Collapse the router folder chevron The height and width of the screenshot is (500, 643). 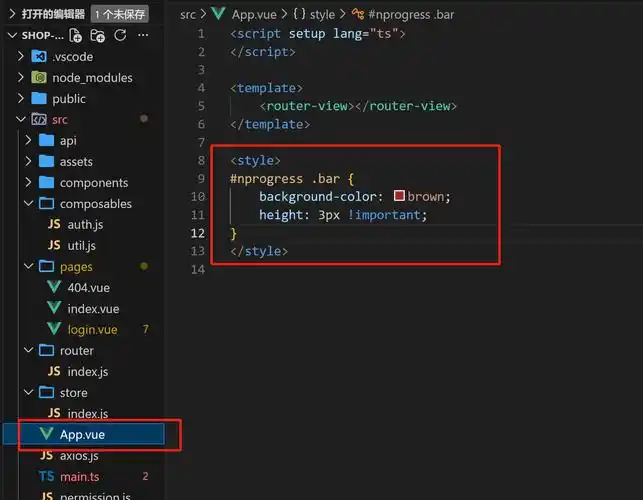point(28,350)
